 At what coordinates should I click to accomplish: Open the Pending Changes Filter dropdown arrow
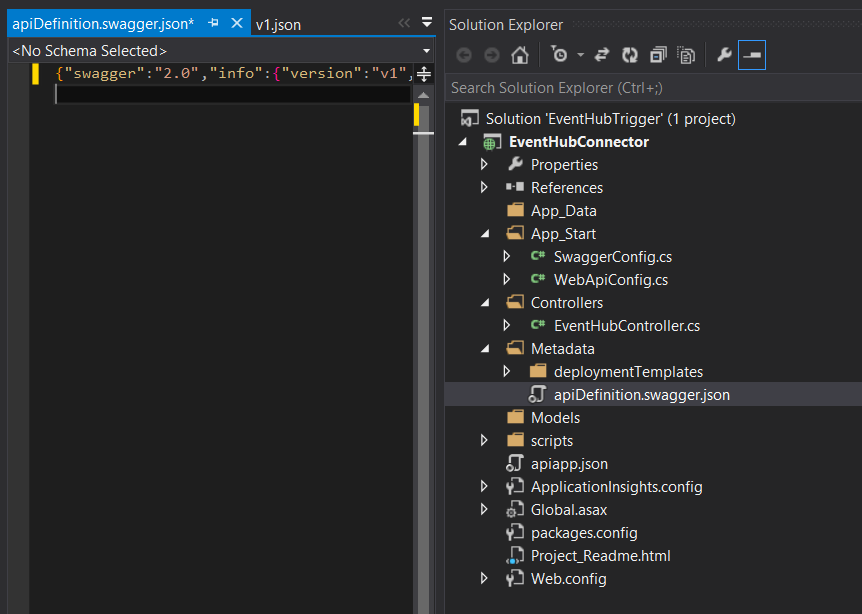point(580,56)
